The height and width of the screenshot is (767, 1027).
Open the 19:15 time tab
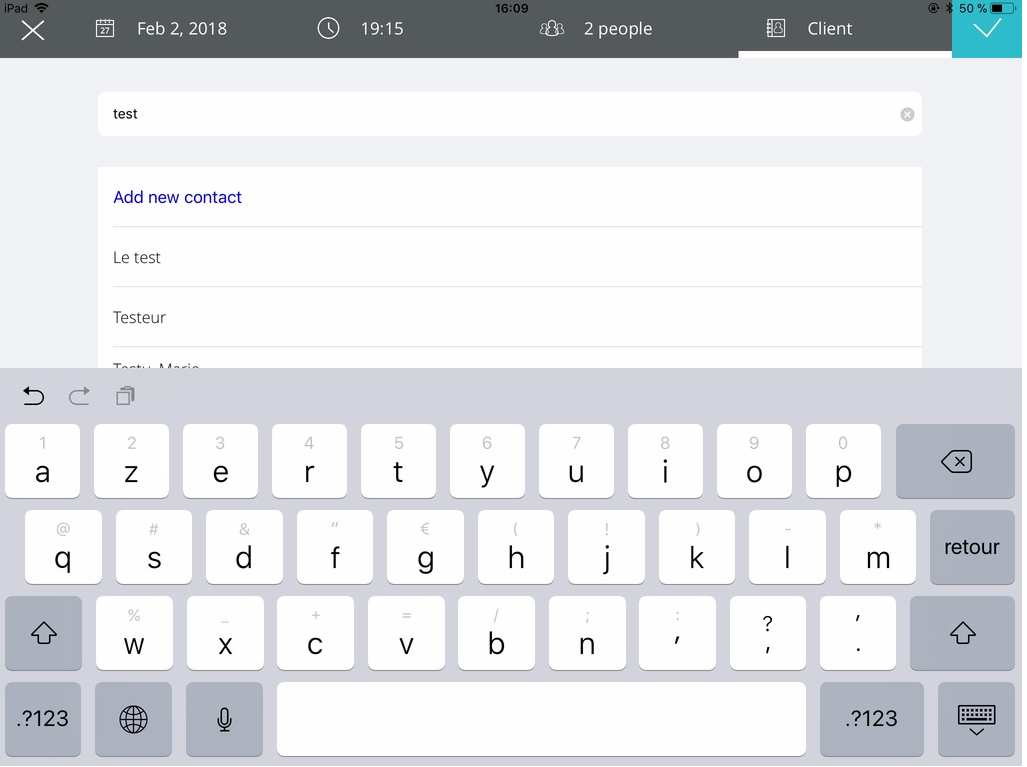tap(361, 29)
